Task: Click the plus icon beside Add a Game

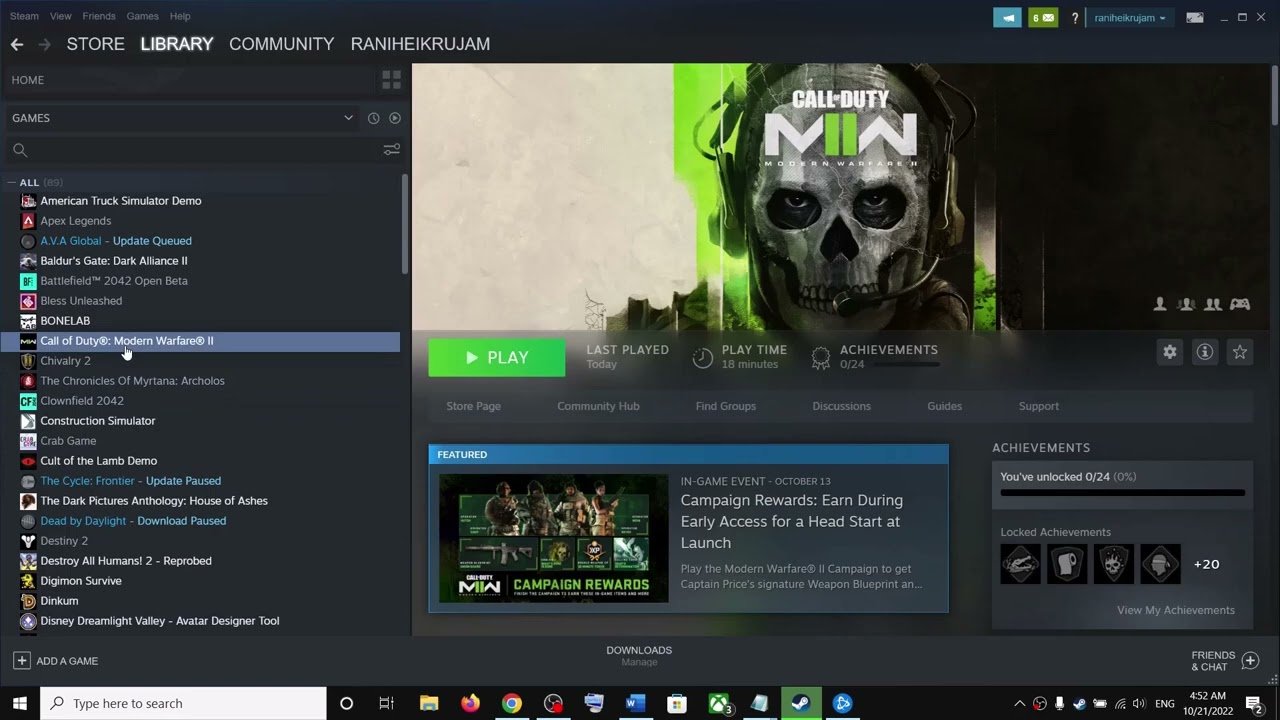Action: pos(21,661)
